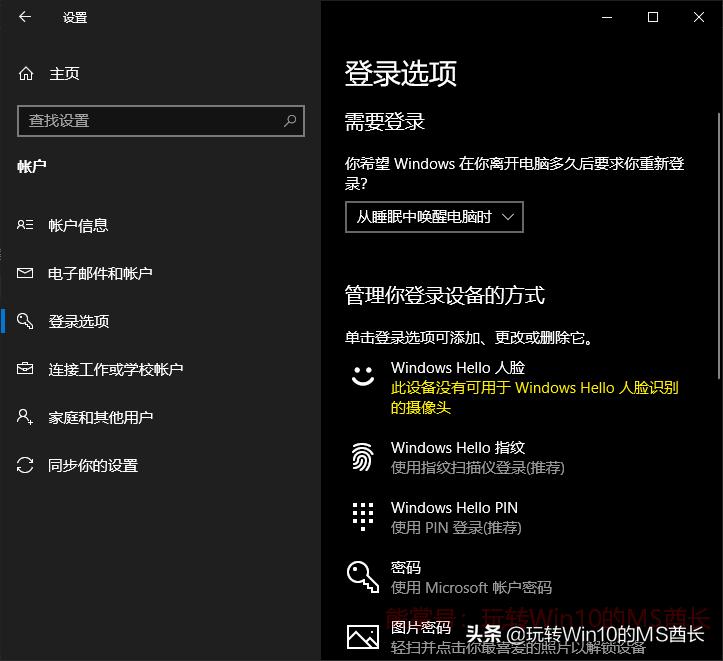The width and height of the screenshot is (723, 661).
Task: Click the person-plus icon for 家庭和其他用户
Action: [x=25, y=417]
